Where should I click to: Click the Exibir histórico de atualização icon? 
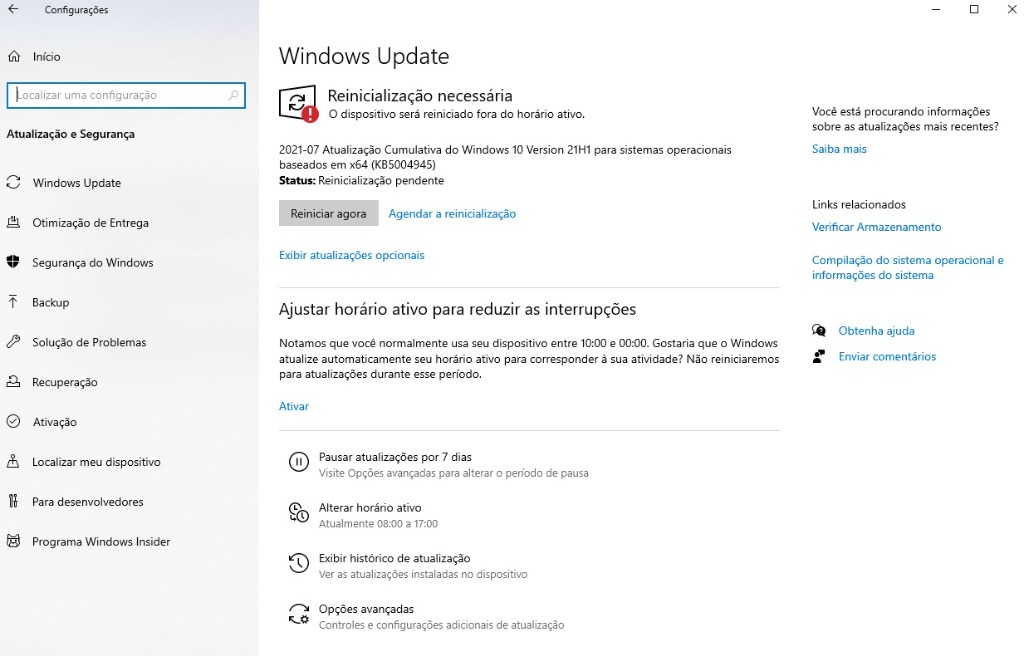[x=298, y=564]
